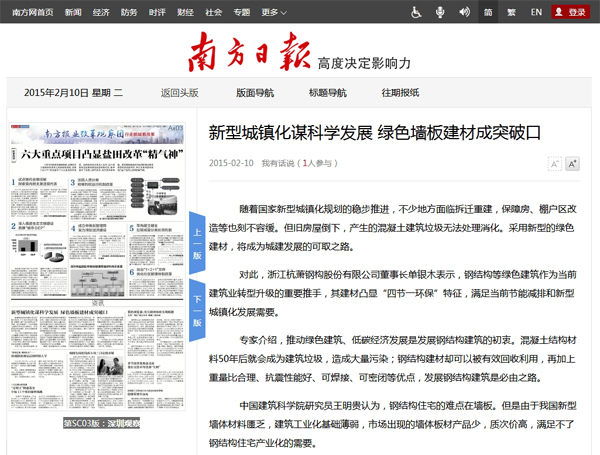Click the wheelchair accessibility icon

click(417, 12)
